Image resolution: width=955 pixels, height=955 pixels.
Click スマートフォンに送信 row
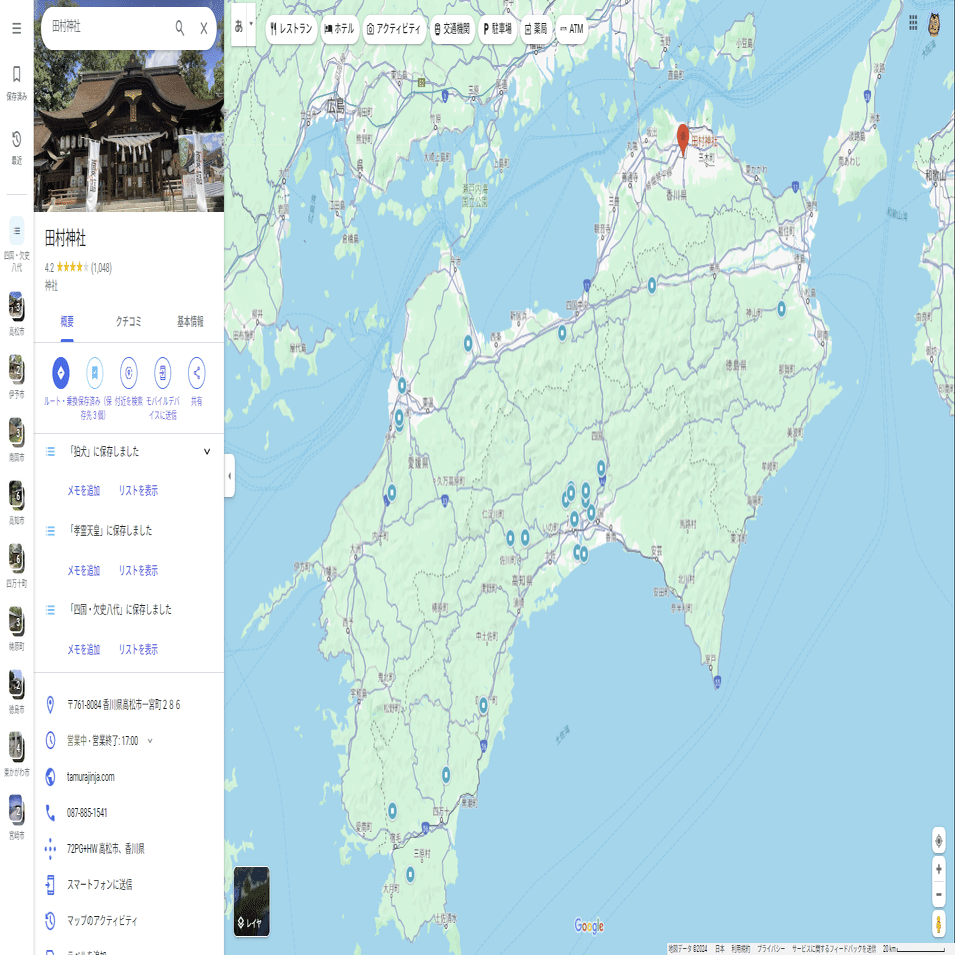point(129,884)
